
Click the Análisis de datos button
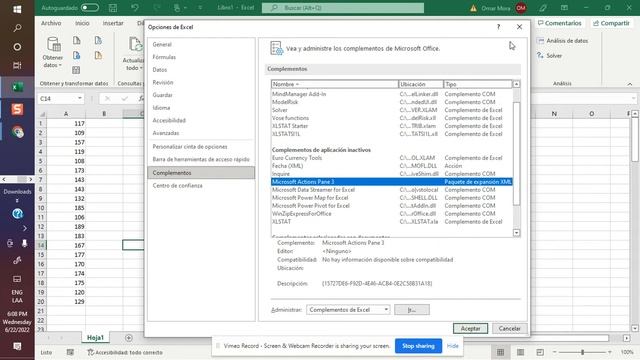(x=563, y=41)
